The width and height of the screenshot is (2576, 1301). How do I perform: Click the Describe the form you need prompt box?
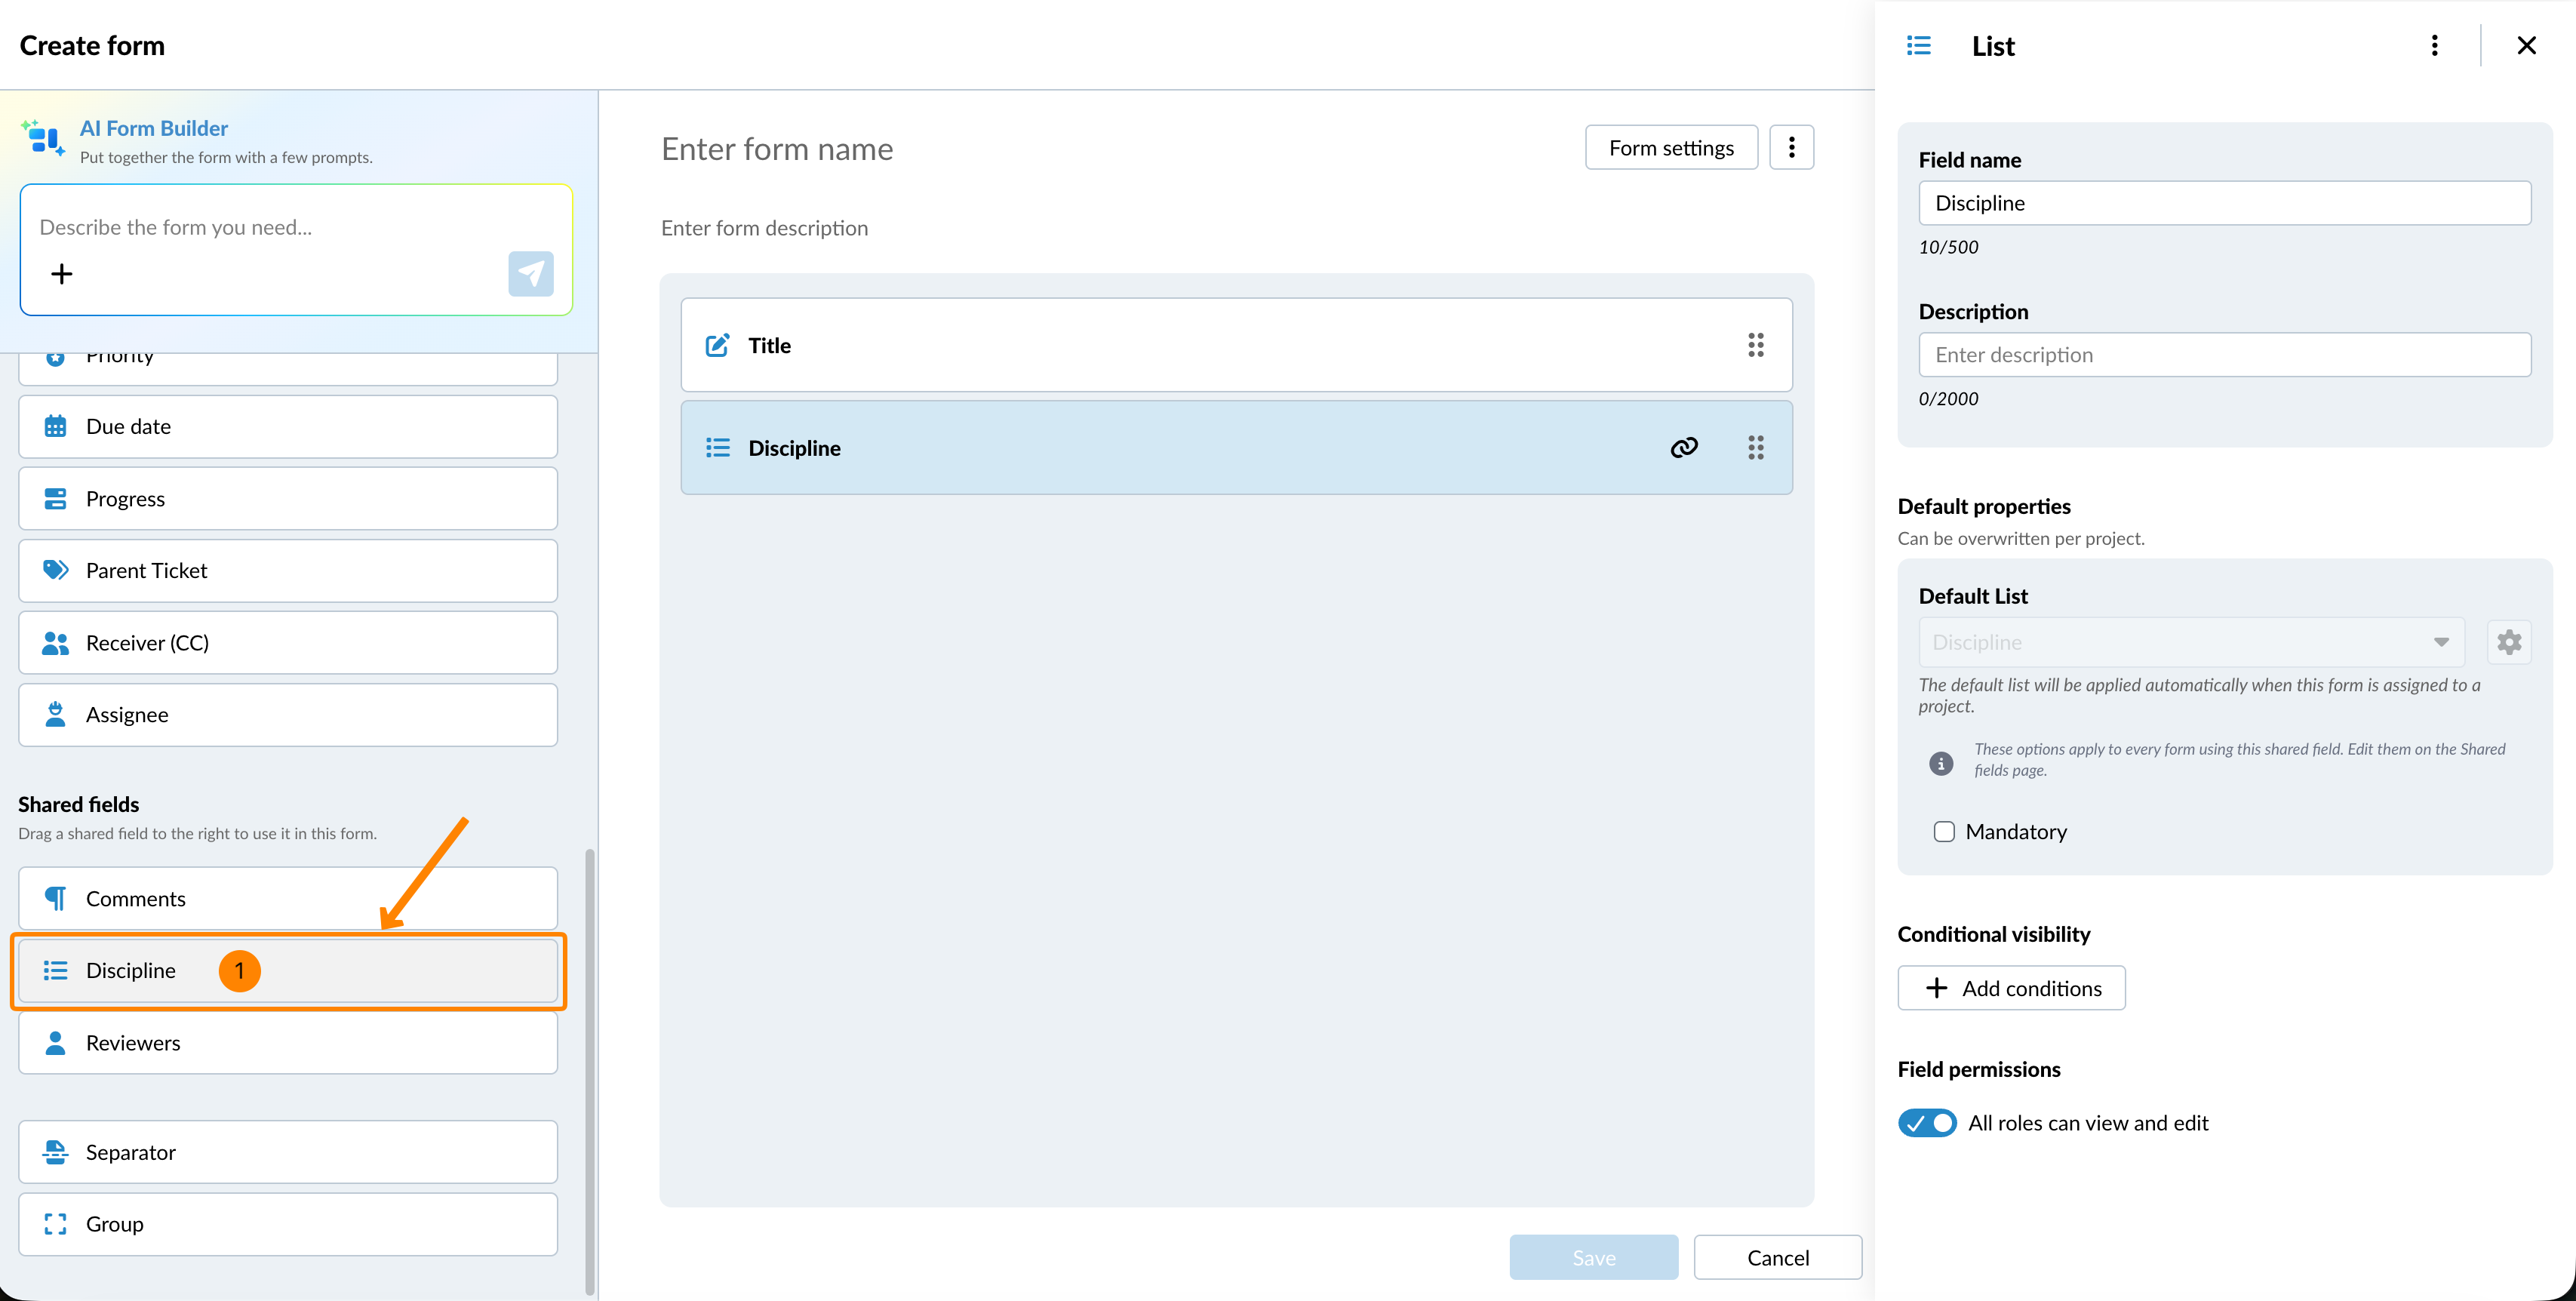296,250
